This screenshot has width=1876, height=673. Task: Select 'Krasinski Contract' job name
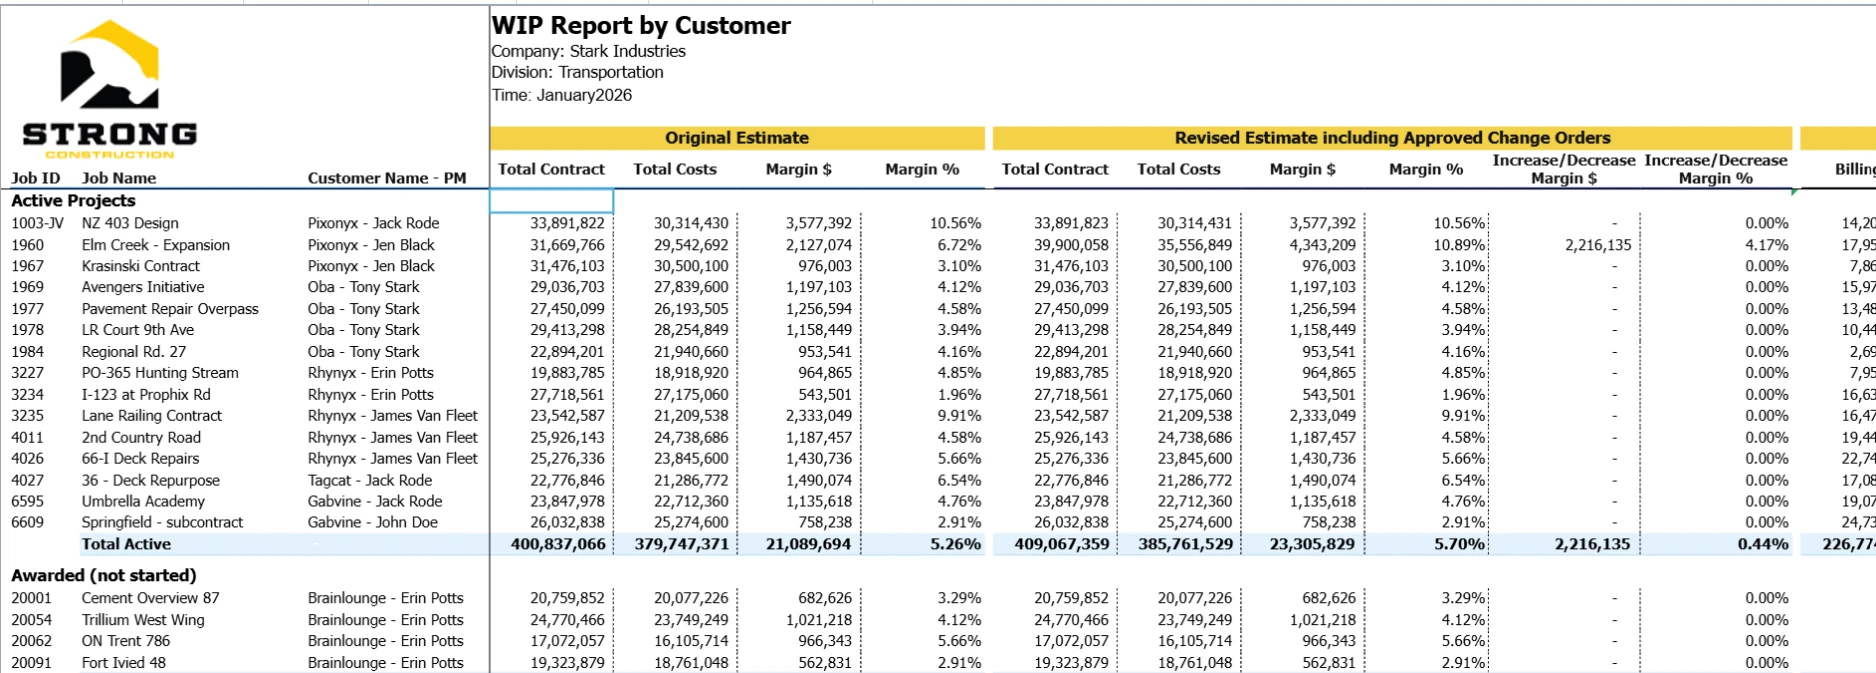pyautogui.click(x=141, y=266)
